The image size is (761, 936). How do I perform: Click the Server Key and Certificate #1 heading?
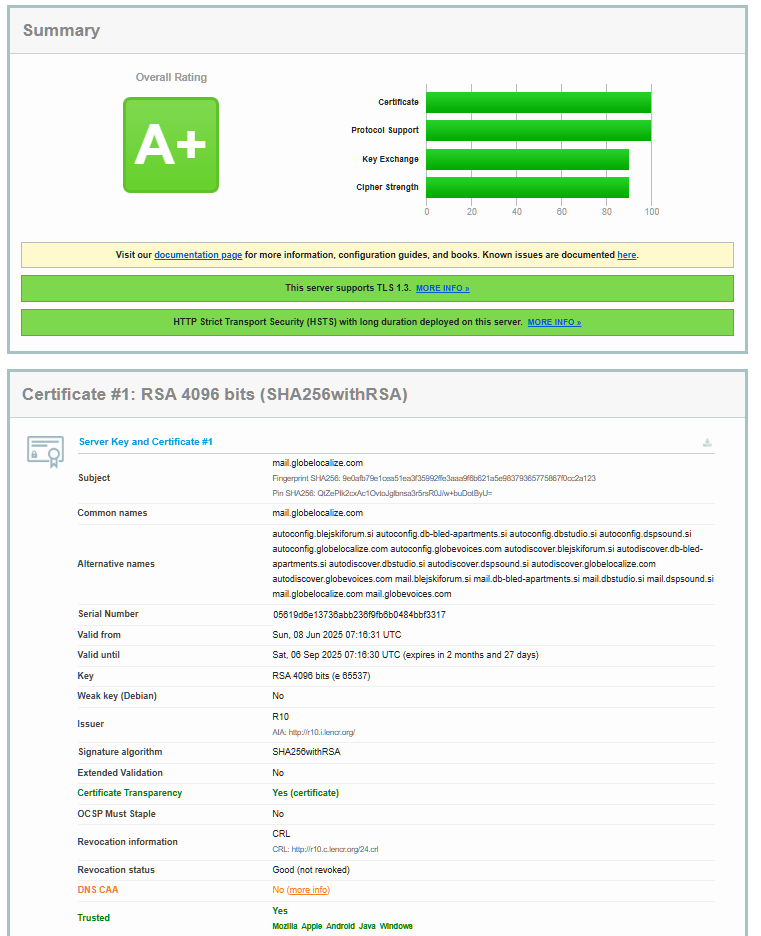tap(145, 442)
